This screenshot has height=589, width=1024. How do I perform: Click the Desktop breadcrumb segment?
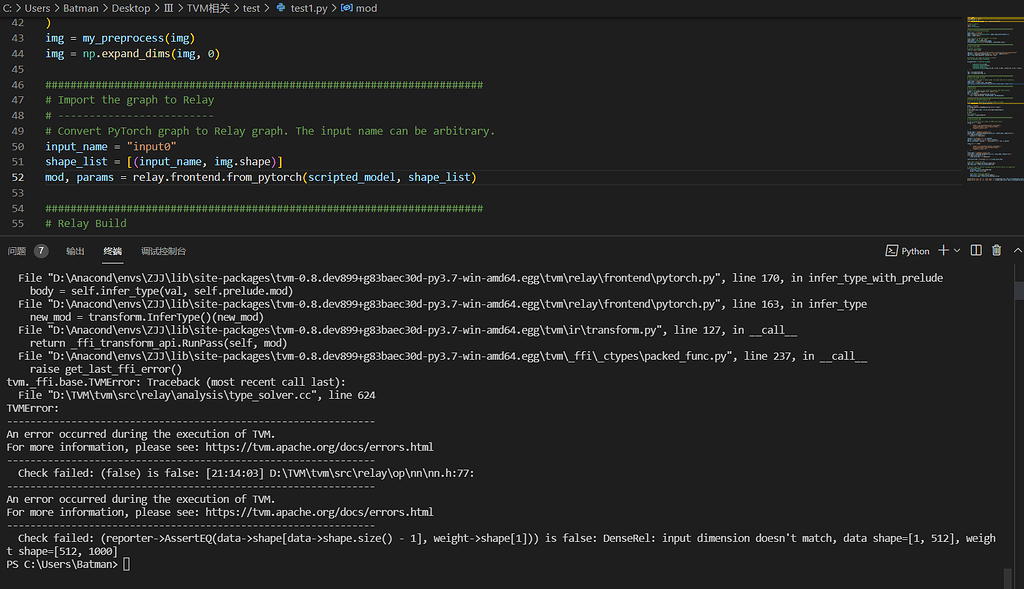(129, 8)
